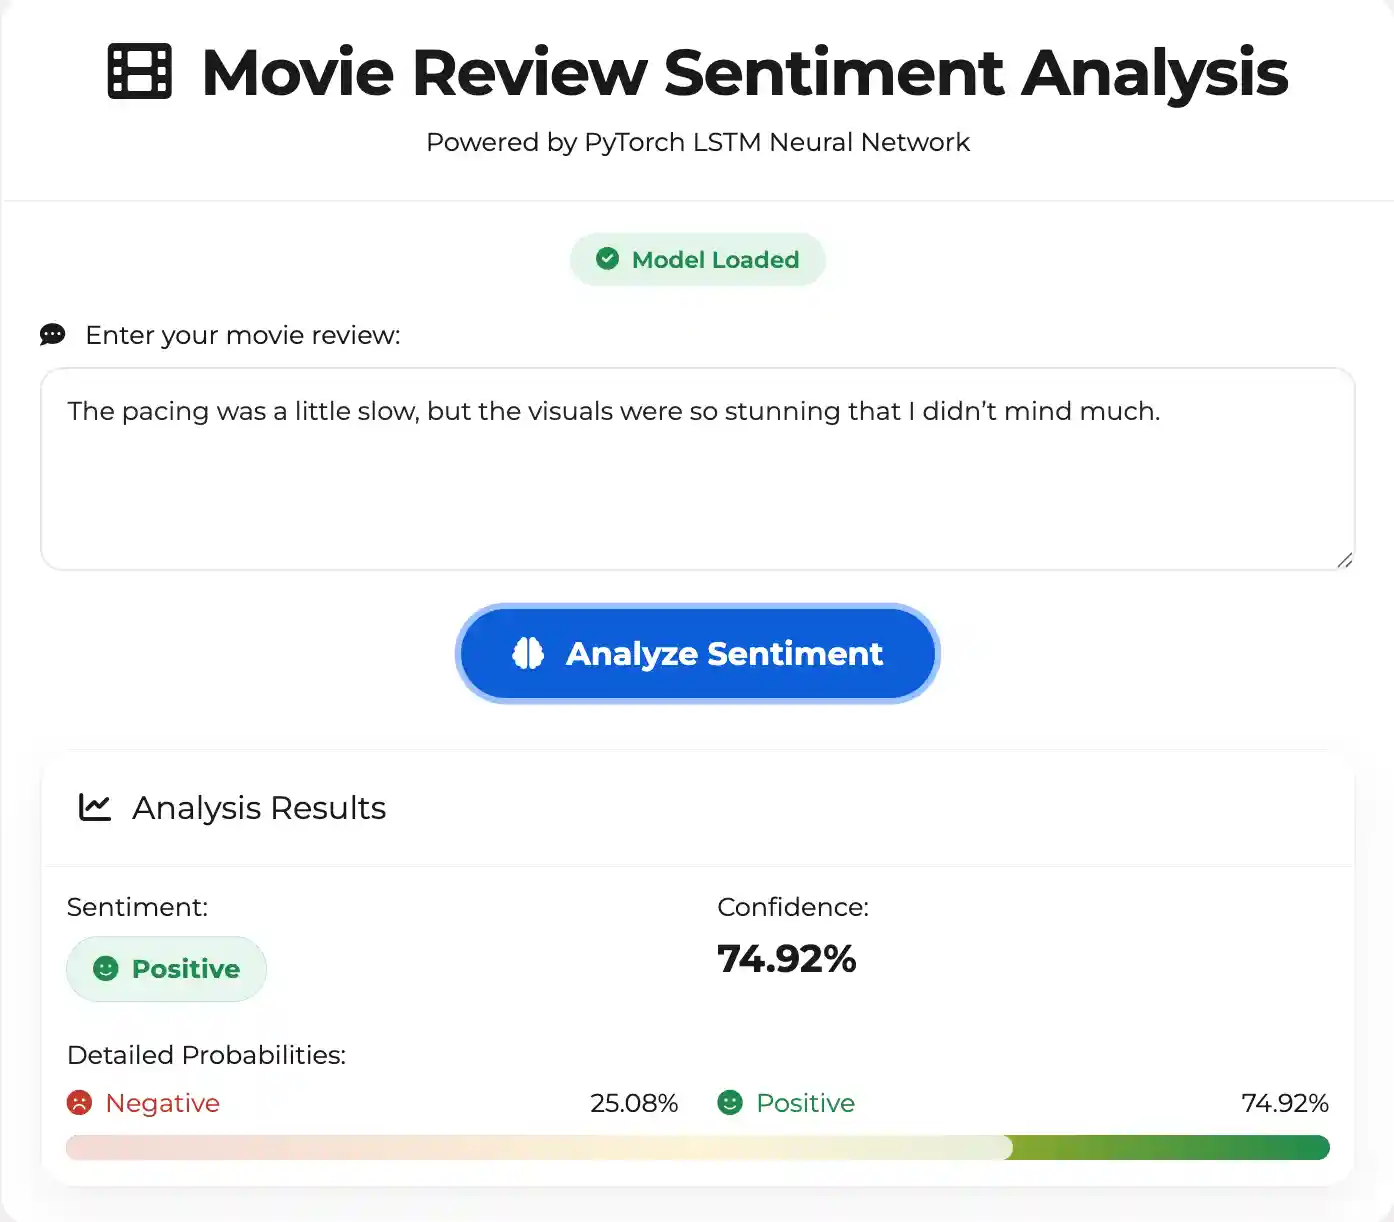This screenshot has width=1394, height=1222.
Task: Click the speech bubble icon beside the review prompt
Action: pos(51,334)
